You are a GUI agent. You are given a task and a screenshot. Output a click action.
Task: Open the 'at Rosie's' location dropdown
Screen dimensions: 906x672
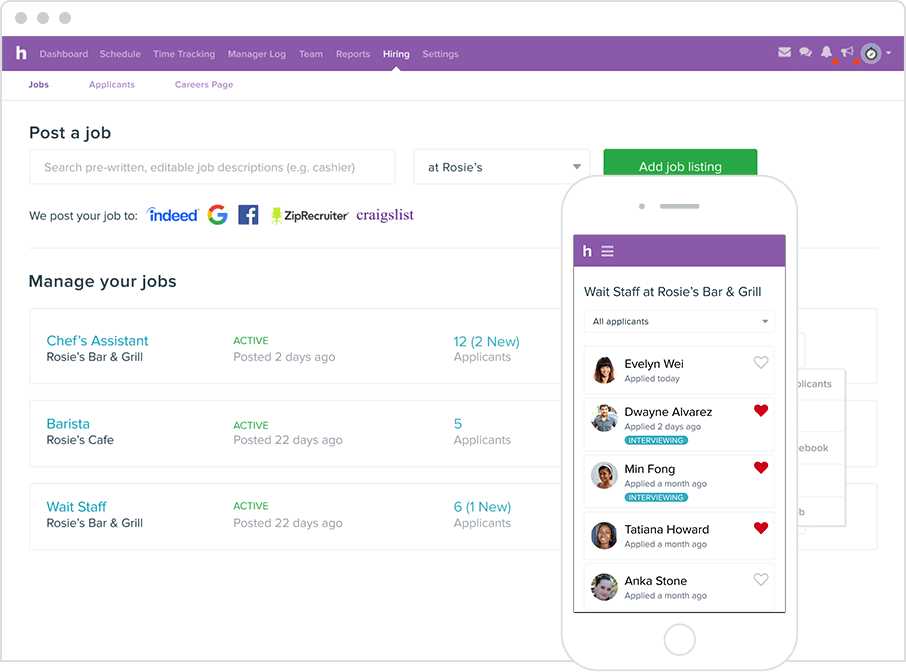click(x=502, y=167)
